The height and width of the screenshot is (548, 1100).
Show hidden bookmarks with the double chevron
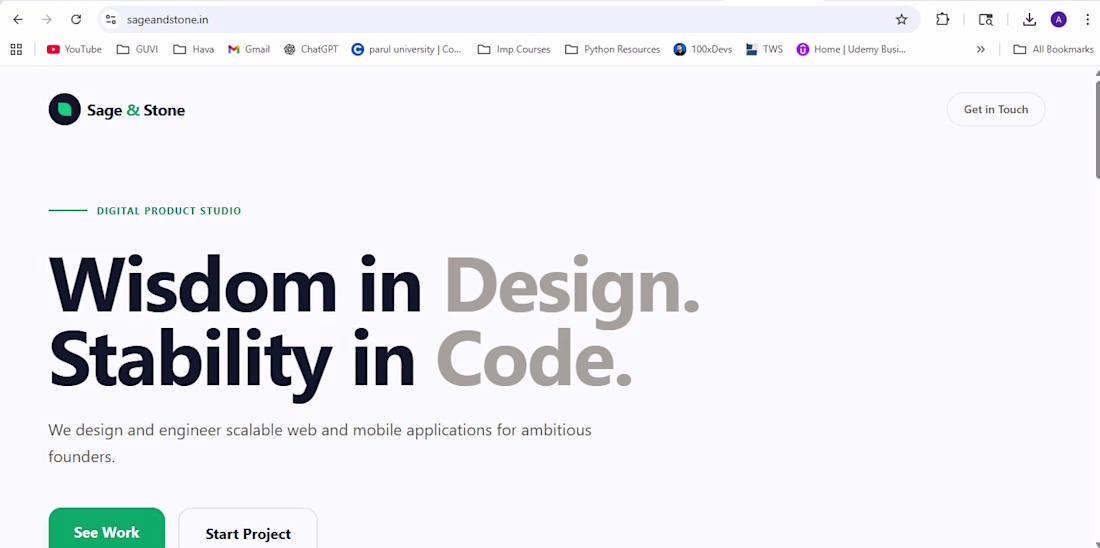[x=981, y=49]
